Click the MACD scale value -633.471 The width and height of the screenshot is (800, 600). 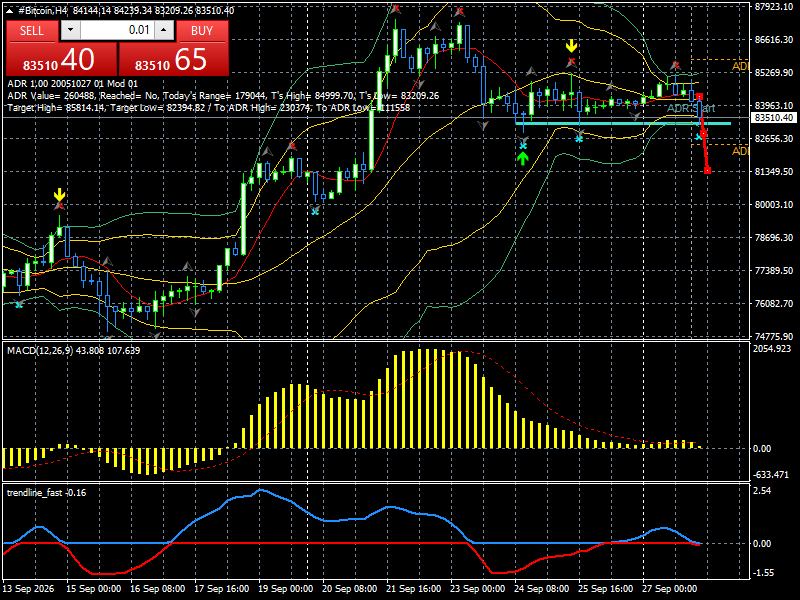click(771, 474)
